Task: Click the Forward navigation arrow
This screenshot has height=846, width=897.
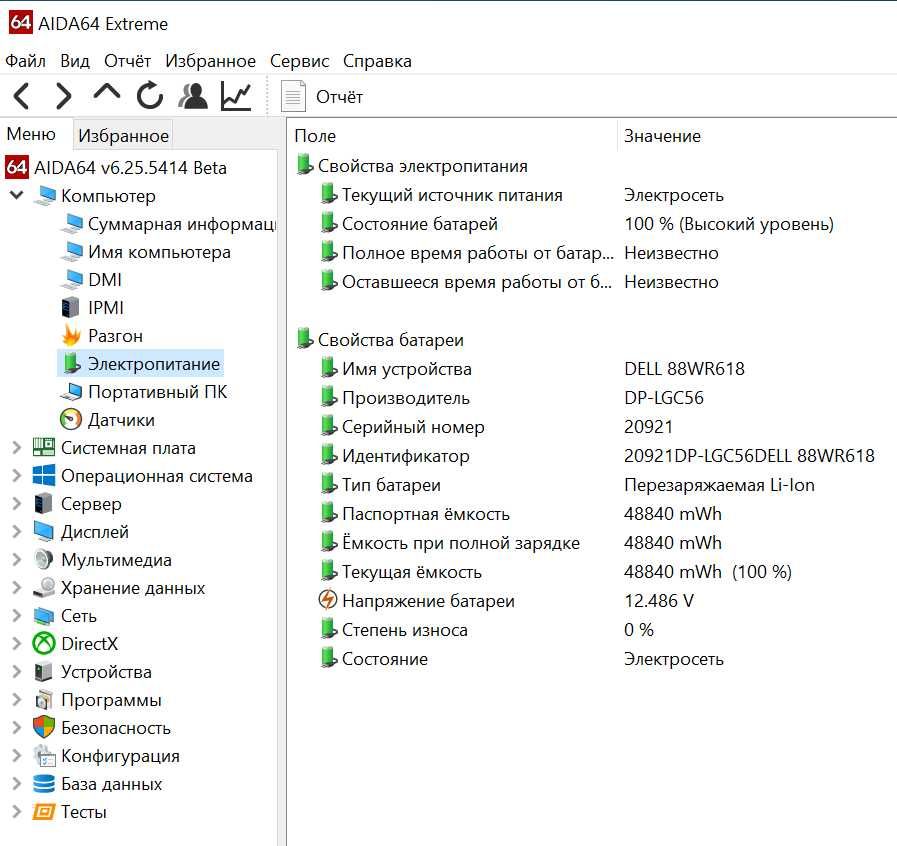Action: [x=63, y=96]
